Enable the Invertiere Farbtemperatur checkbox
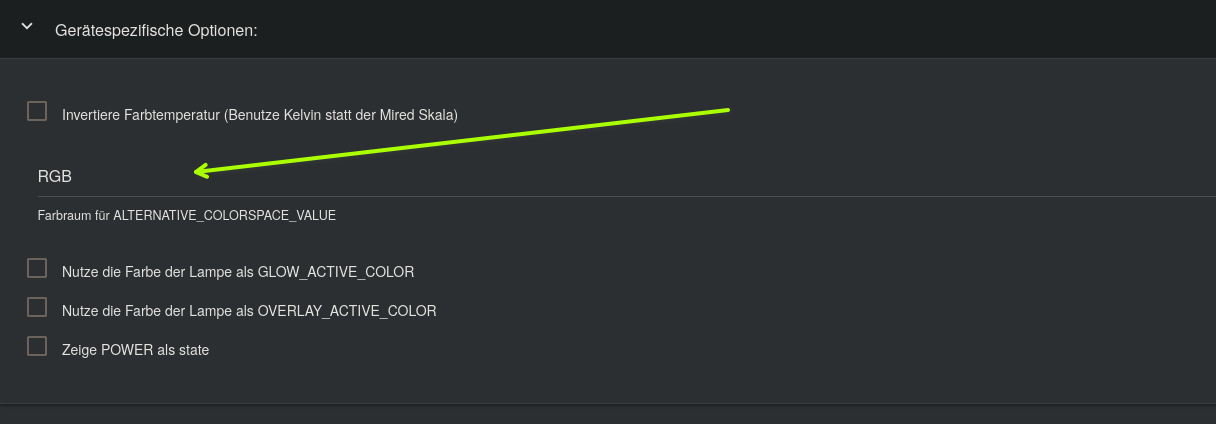Screen dimensions: 1216x424 (x=37, y=111)
